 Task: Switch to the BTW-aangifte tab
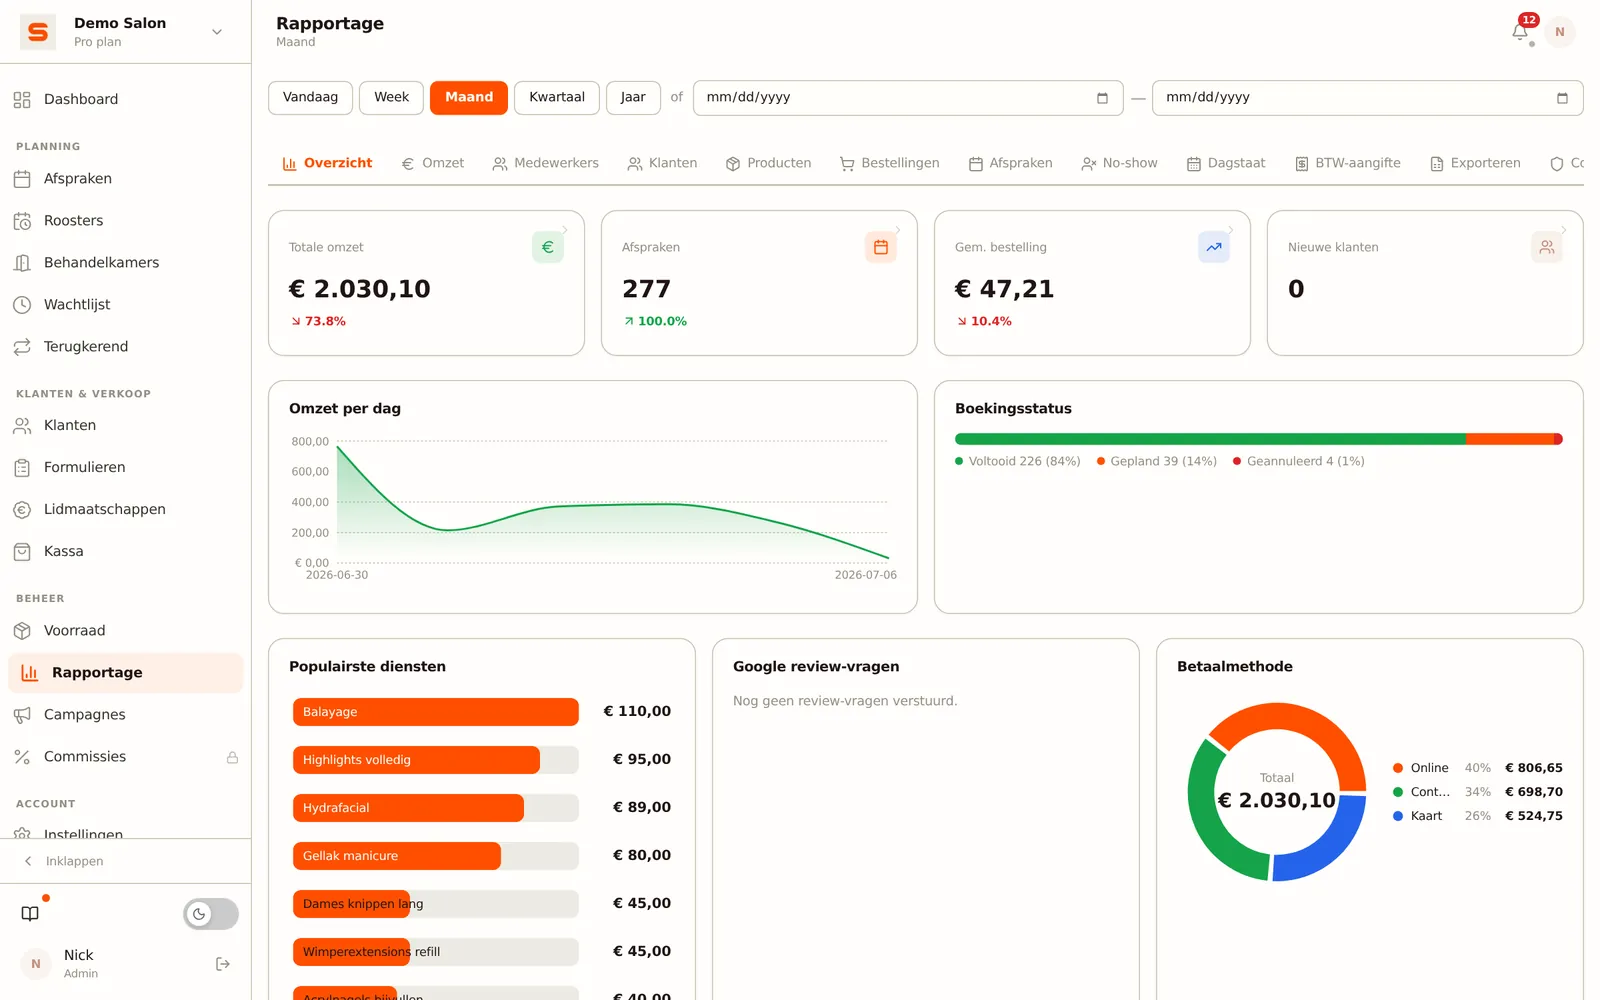[1347, 163]
